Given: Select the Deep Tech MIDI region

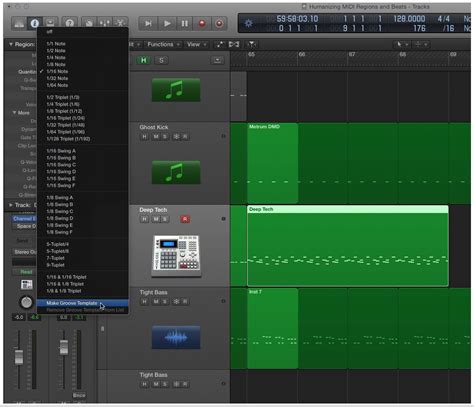Looking at the screenshot, I should click(348, 246).
